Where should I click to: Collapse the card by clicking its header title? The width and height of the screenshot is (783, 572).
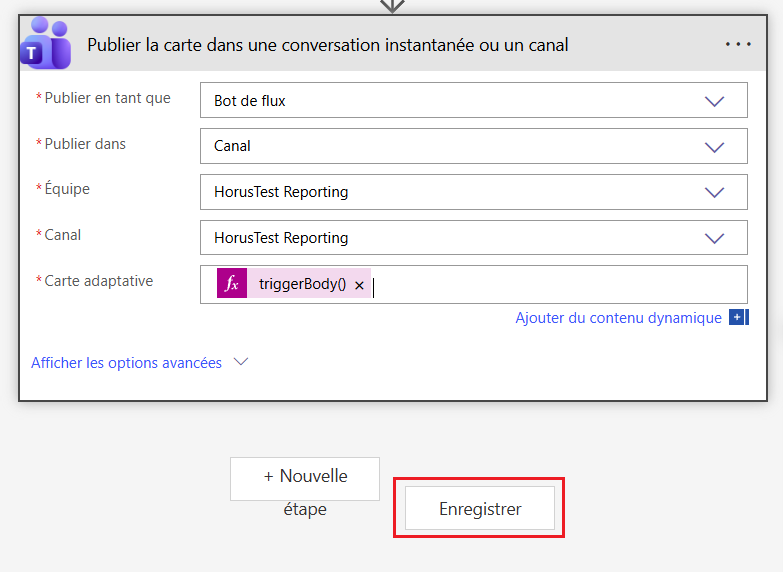tap(328, 45)
